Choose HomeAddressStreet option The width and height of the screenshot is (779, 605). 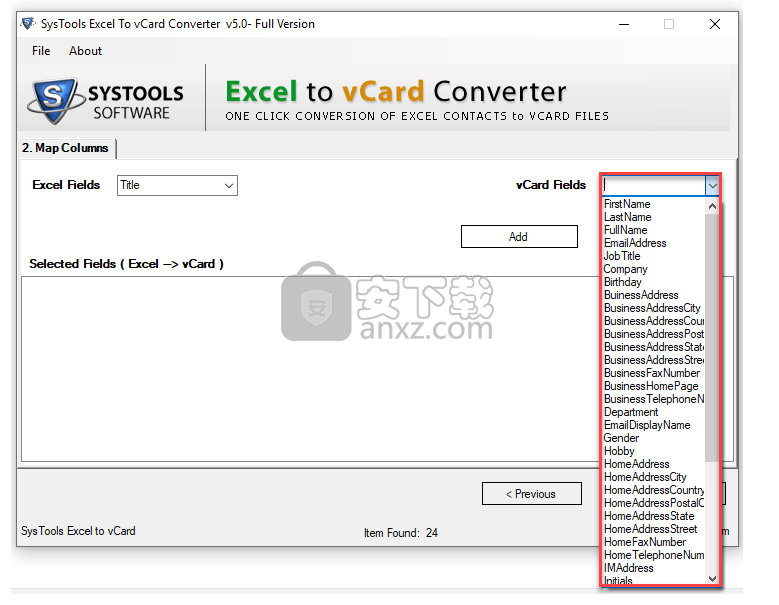(x=650, y=529)
